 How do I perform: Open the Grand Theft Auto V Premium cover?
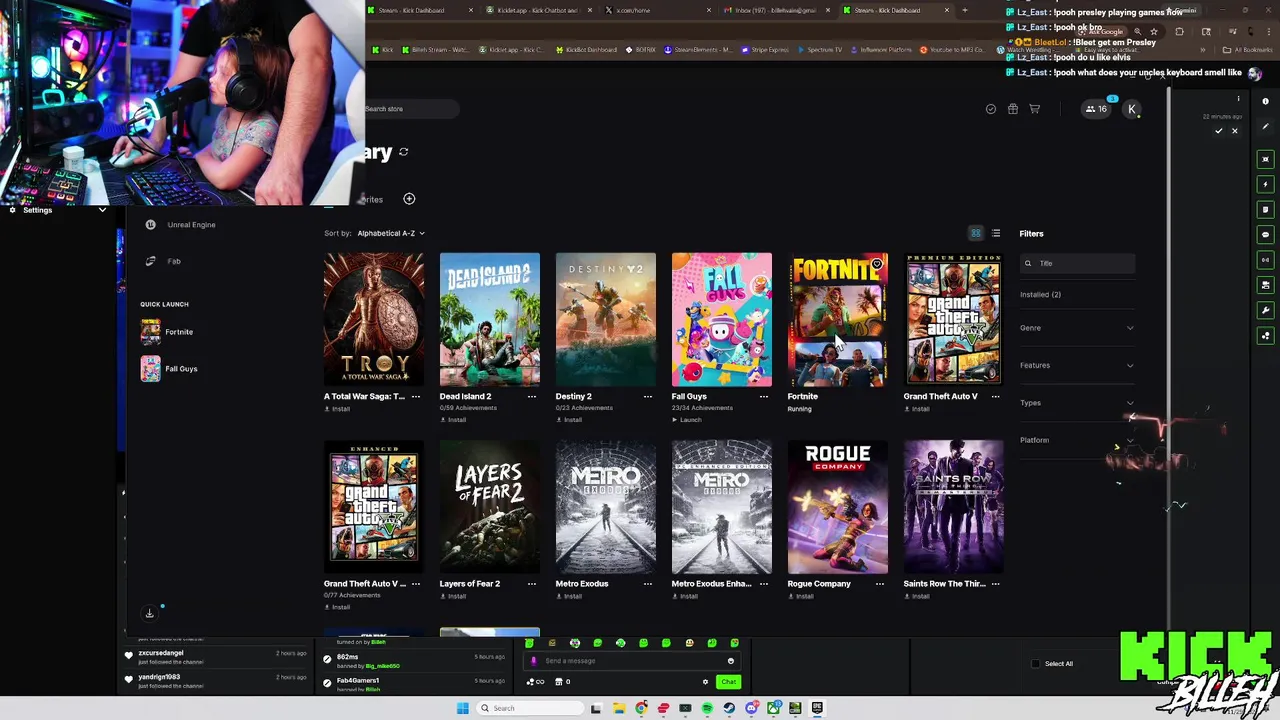[954, 319]
